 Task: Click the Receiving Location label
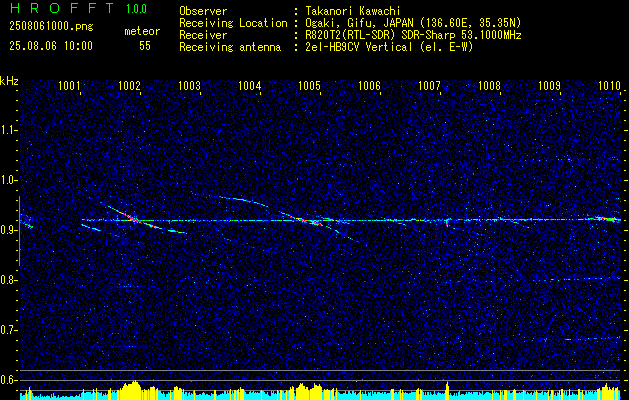coord(233,23)
